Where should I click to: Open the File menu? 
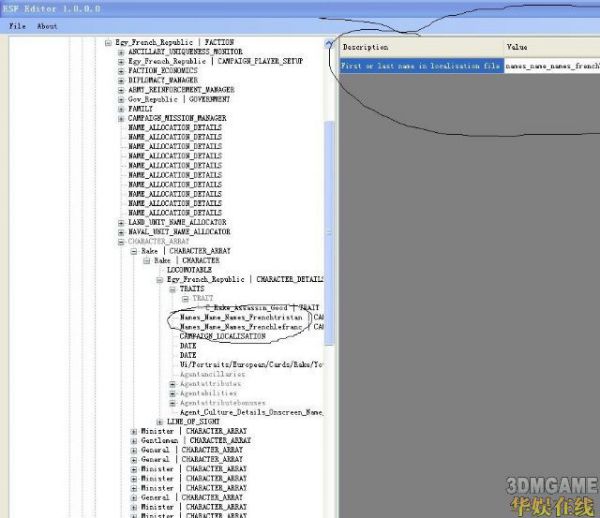click(17, 26)
